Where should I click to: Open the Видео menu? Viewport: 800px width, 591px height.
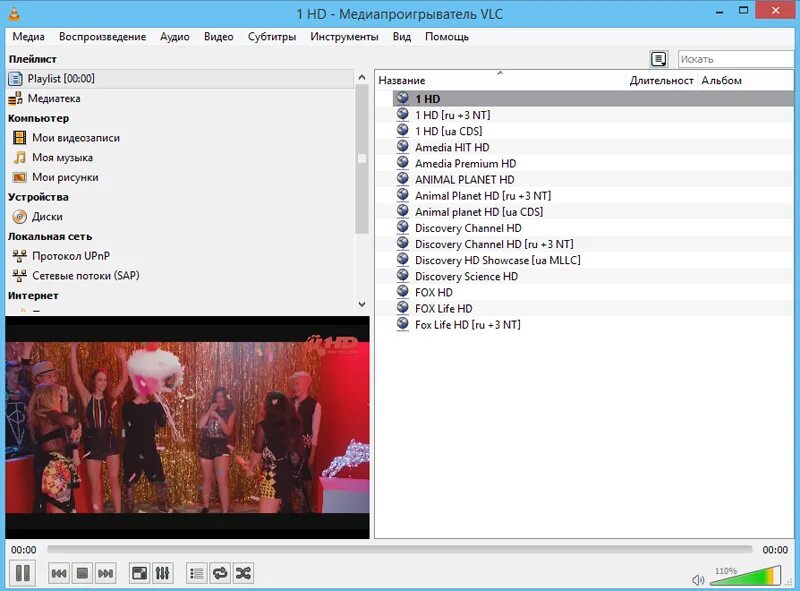218,37
